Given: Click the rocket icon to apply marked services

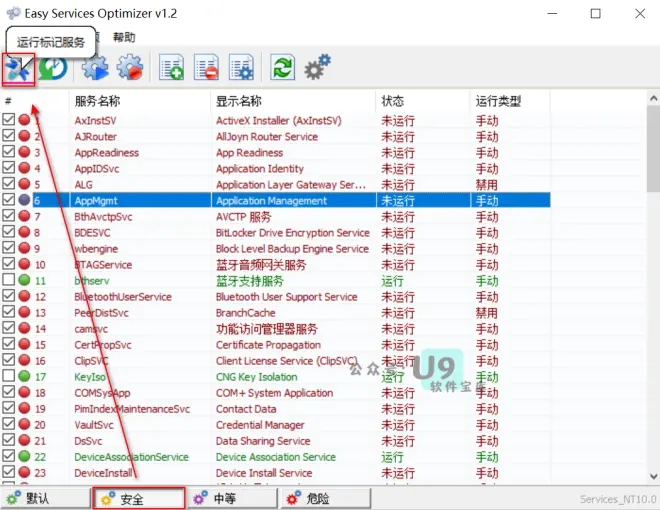Looking at the screenshot, I should click(18, 69).
